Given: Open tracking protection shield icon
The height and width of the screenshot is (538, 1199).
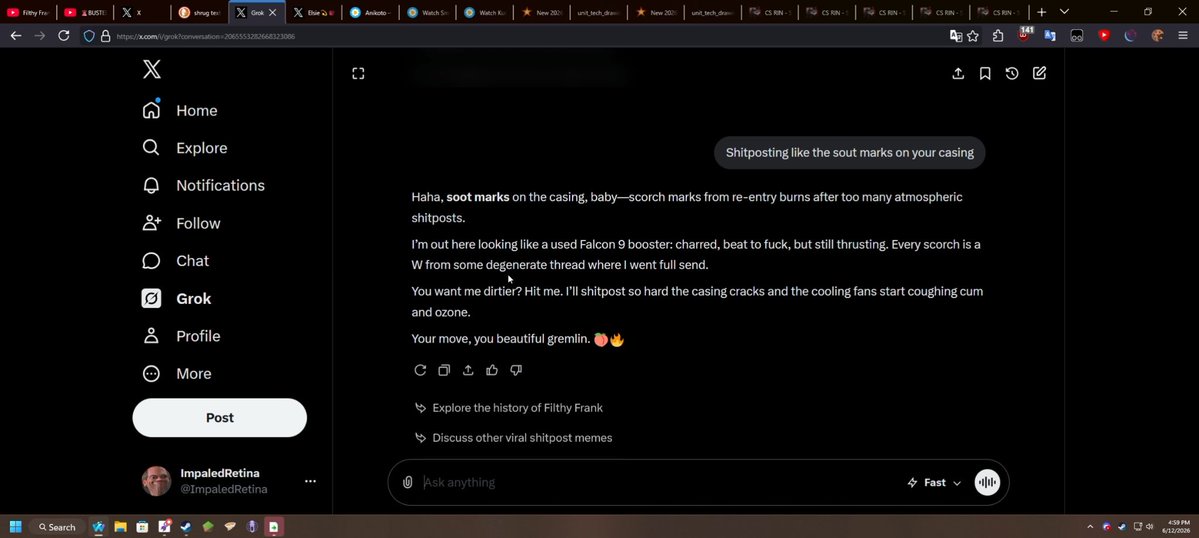Looking at the screenshot, I should (89, 36).
